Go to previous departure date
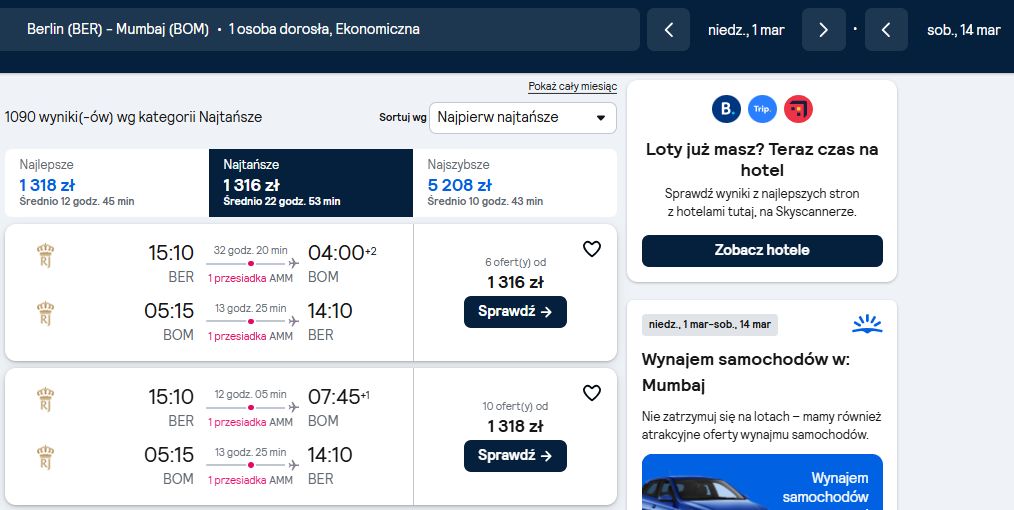Image resolution: width=1014 pixels, height=510 pixels. [x=669, y=30]
